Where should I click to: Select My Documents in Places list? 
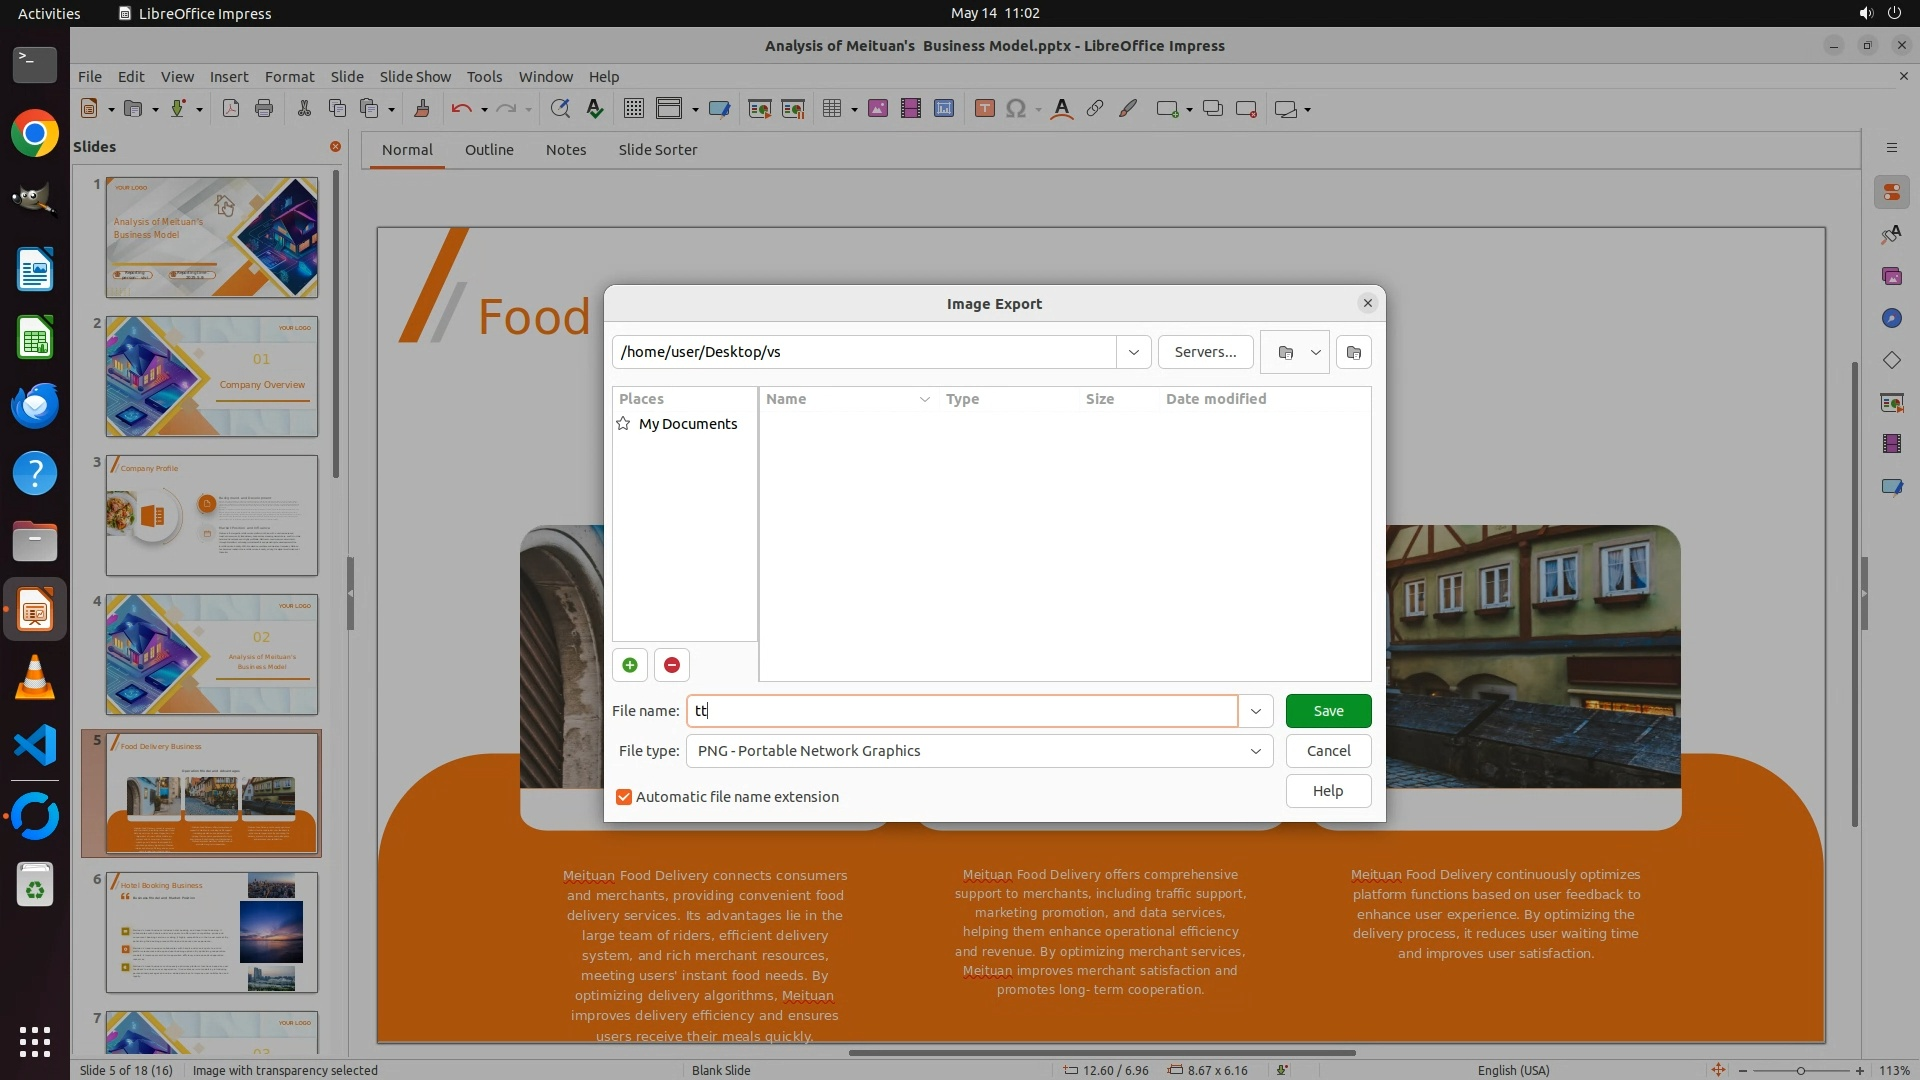687,424
